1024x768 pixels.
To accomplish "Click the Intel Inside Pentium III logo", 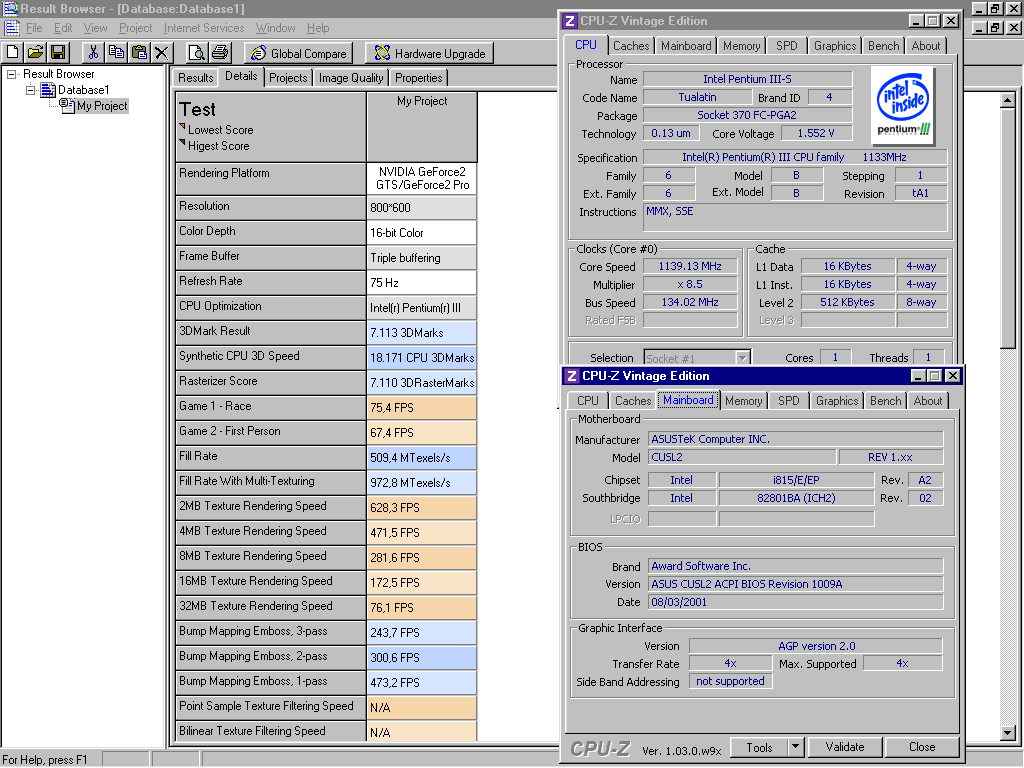I will click(x=903, y=104).
